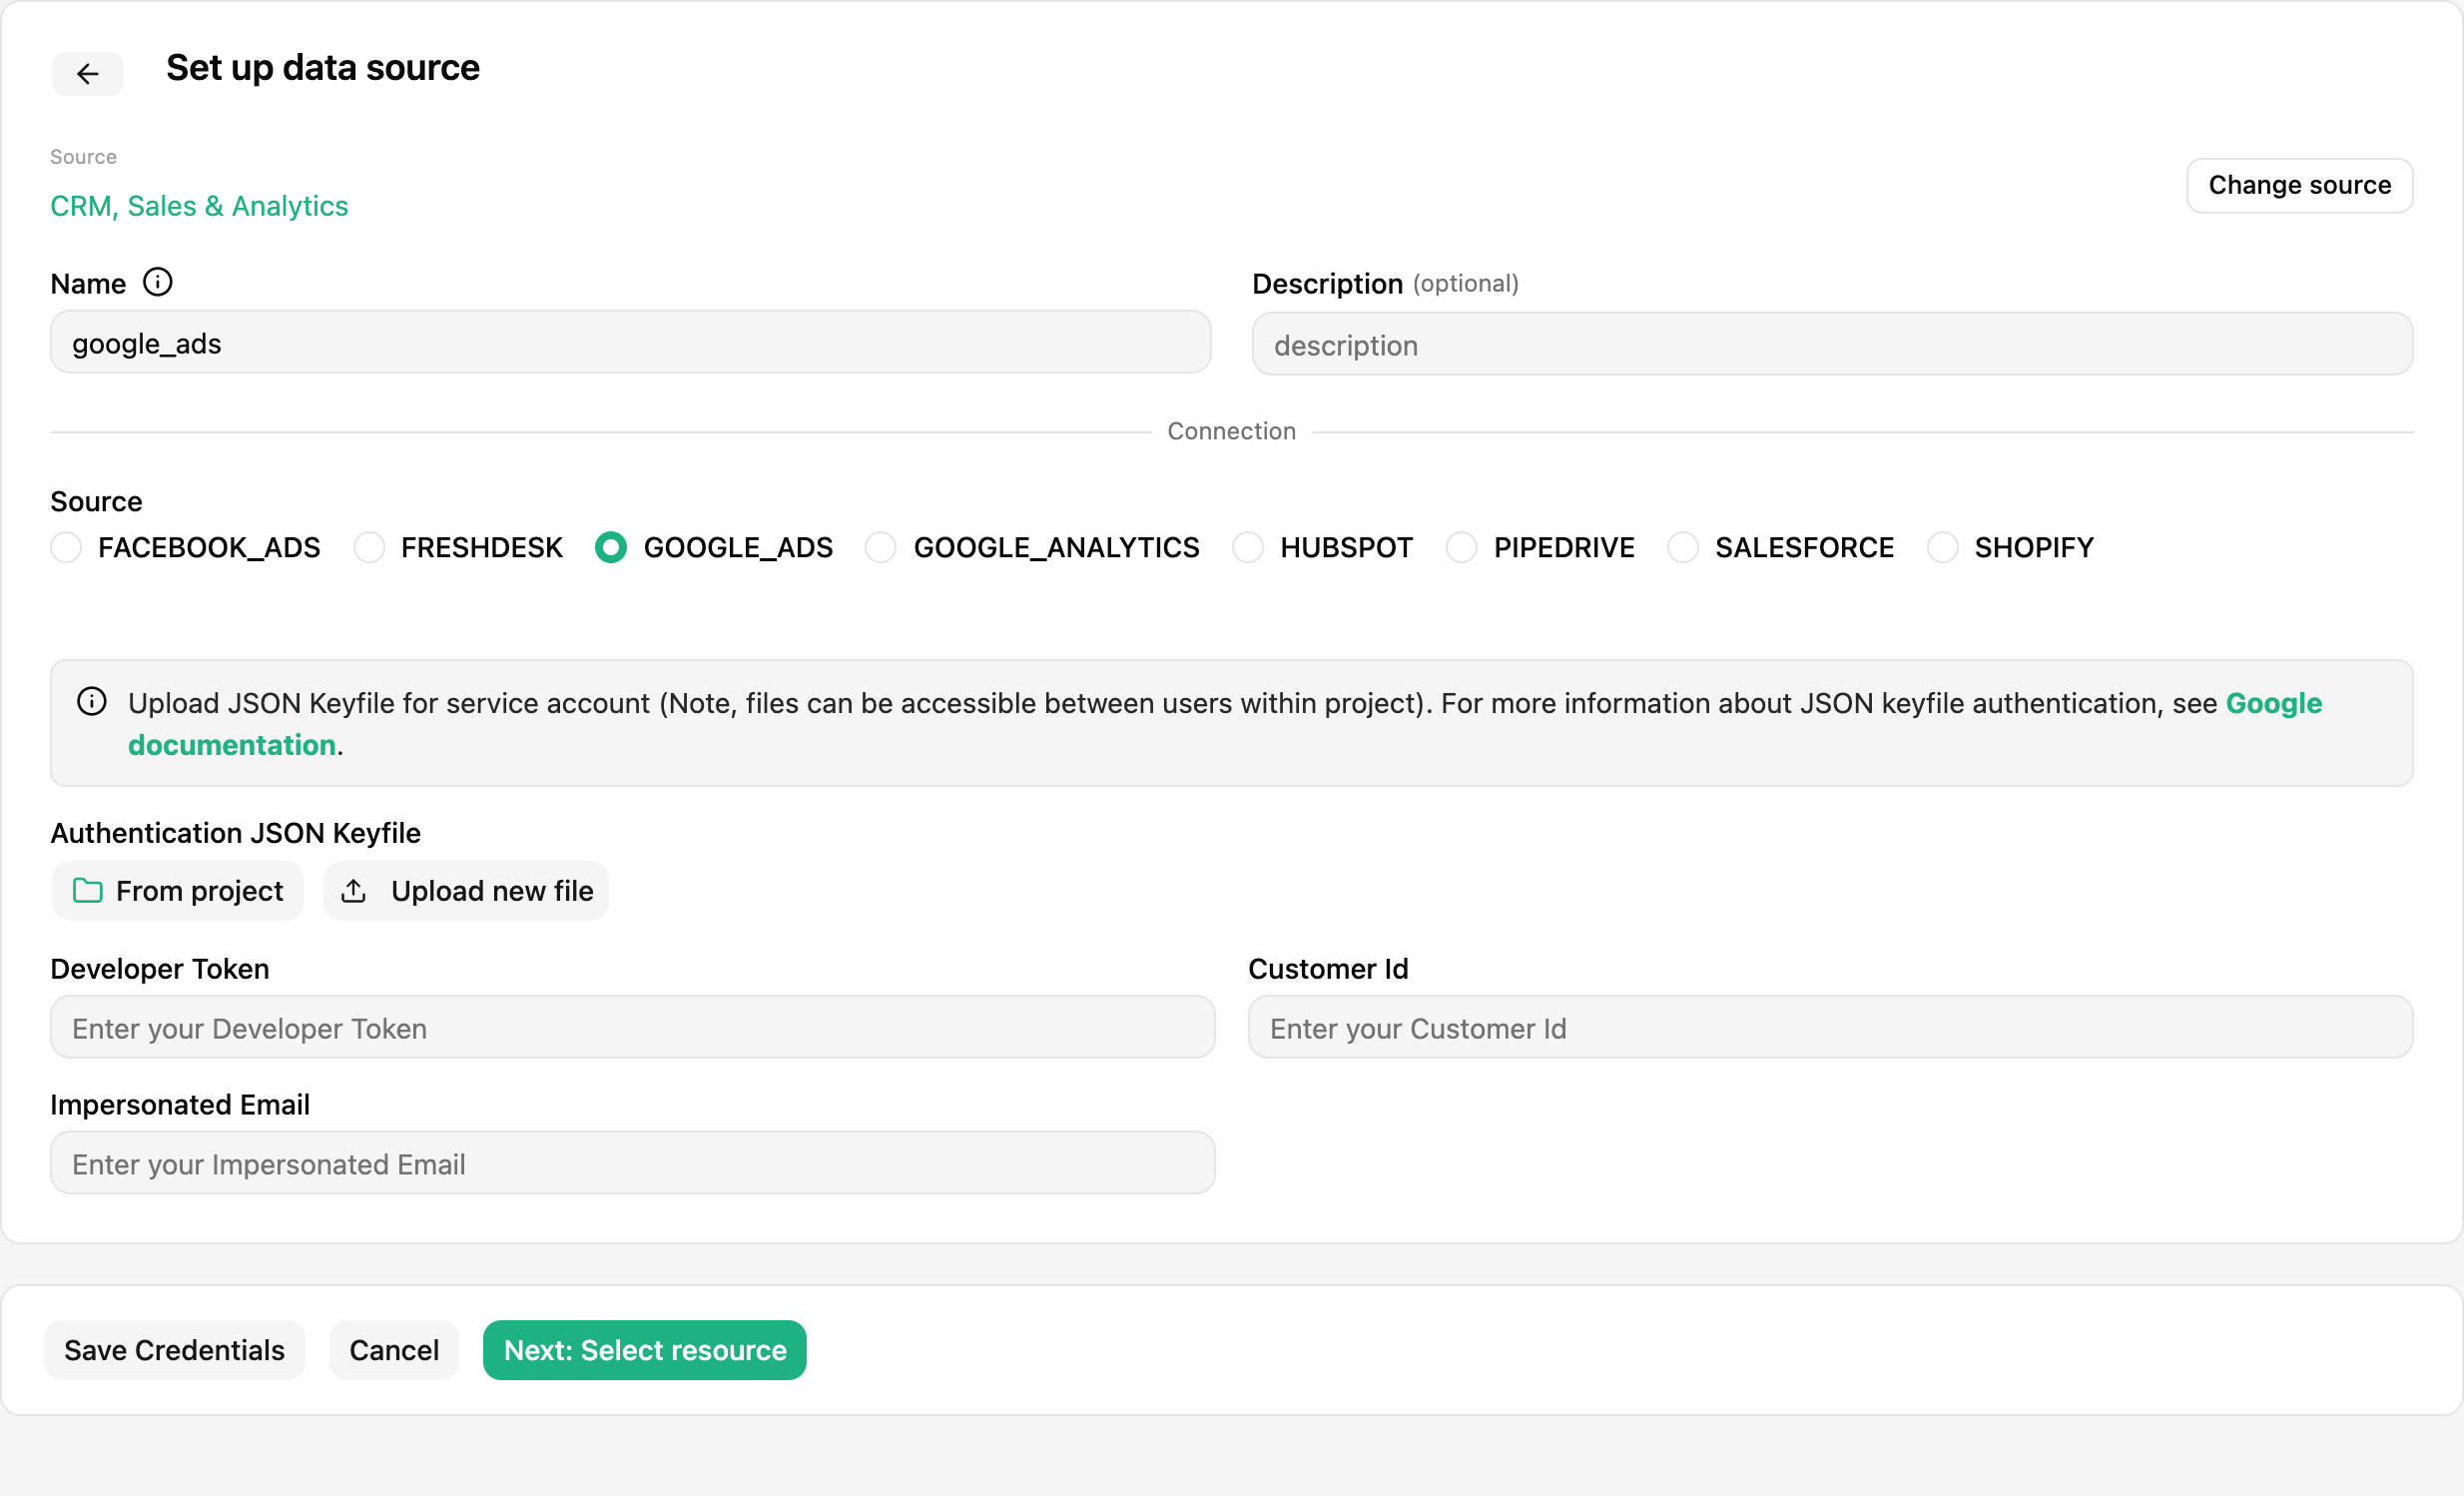This screenshot has width=2464, height=1496.
Task: Go back using the arrow icon
Action: point(88,73)
